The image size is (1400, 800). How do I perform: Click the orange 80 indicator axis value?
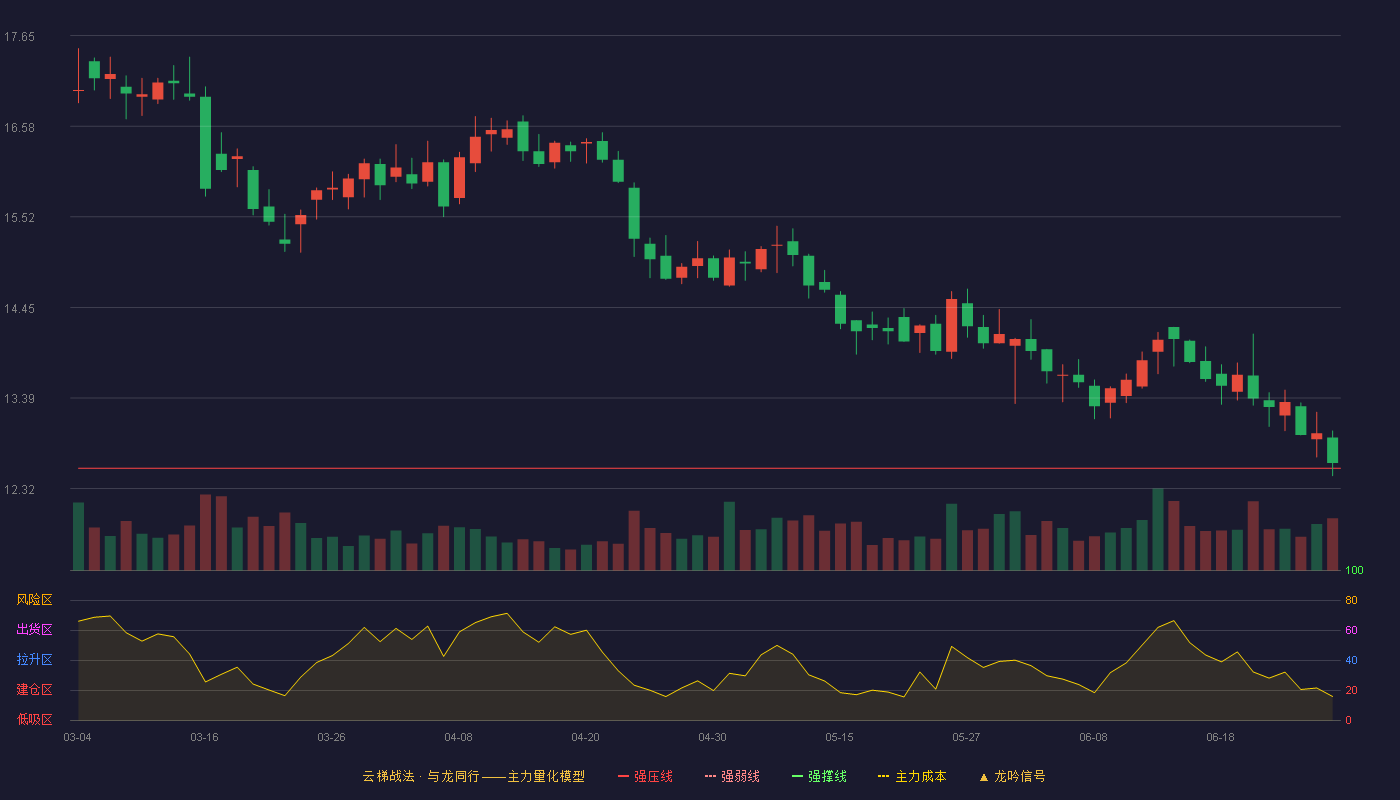click(1351, 600)
